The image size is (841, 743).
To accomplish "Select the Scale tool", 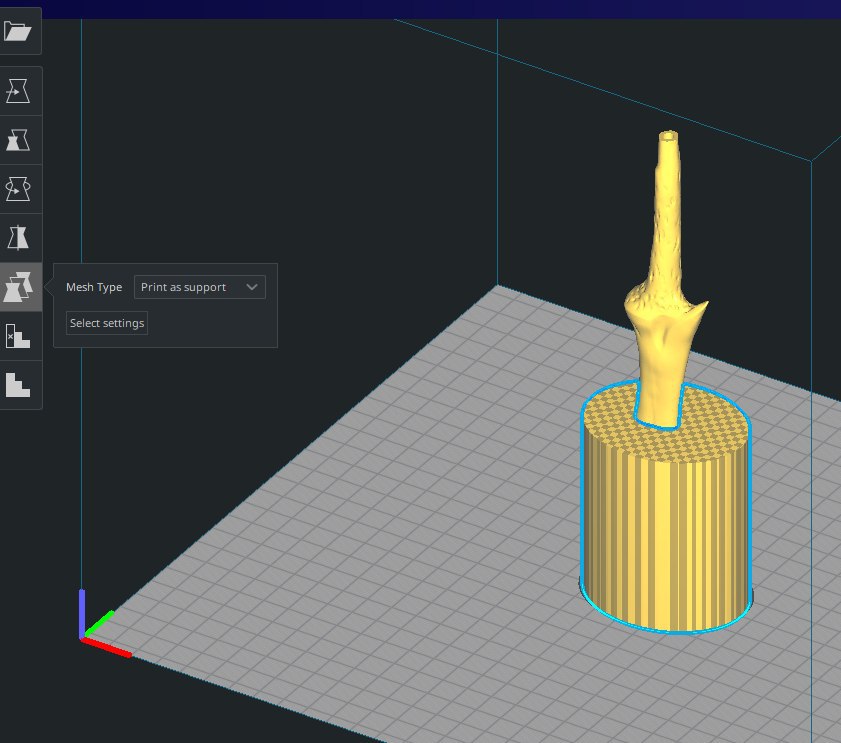I will tap(18, 140).
